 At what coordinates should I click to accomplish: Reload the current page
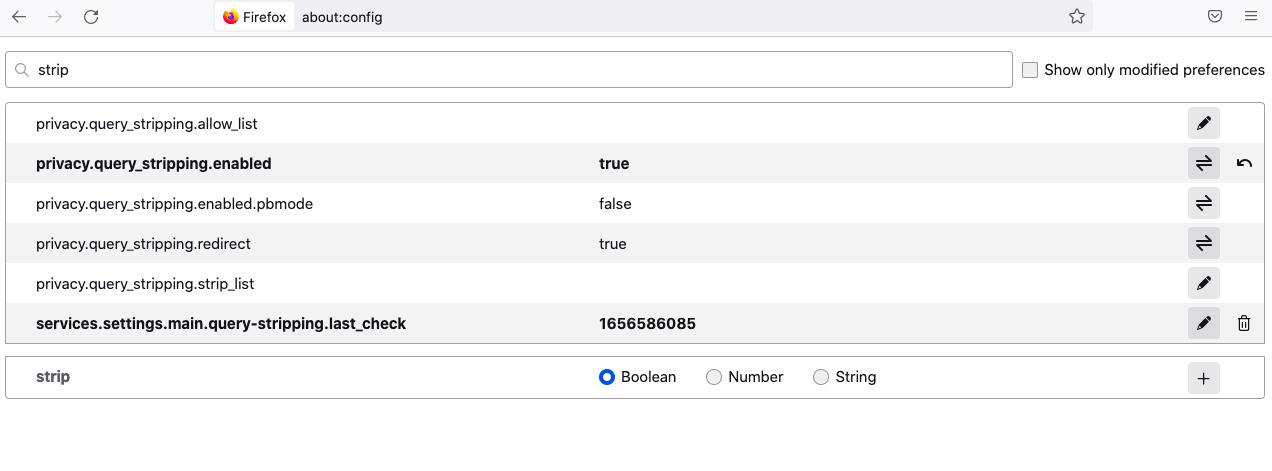[91, 17]
